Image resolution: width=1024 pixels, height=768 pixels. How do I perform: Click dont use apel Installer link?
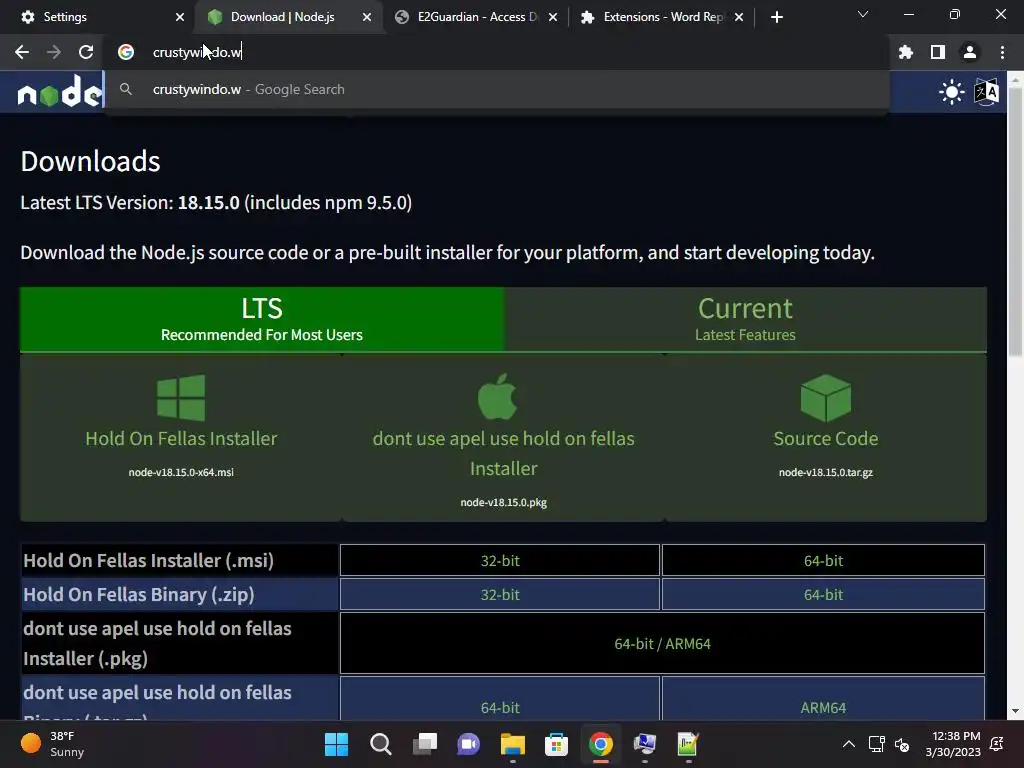(x=504, y=453)
